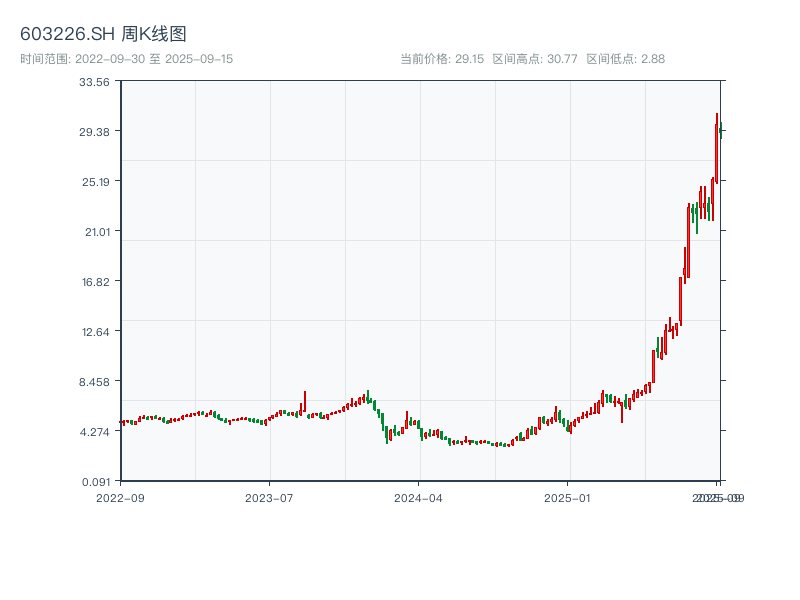Image resolution: width=800 pixels, height=600 pixels.
Task: Click the y-axis value 0.091
Action: click(96, 482)
